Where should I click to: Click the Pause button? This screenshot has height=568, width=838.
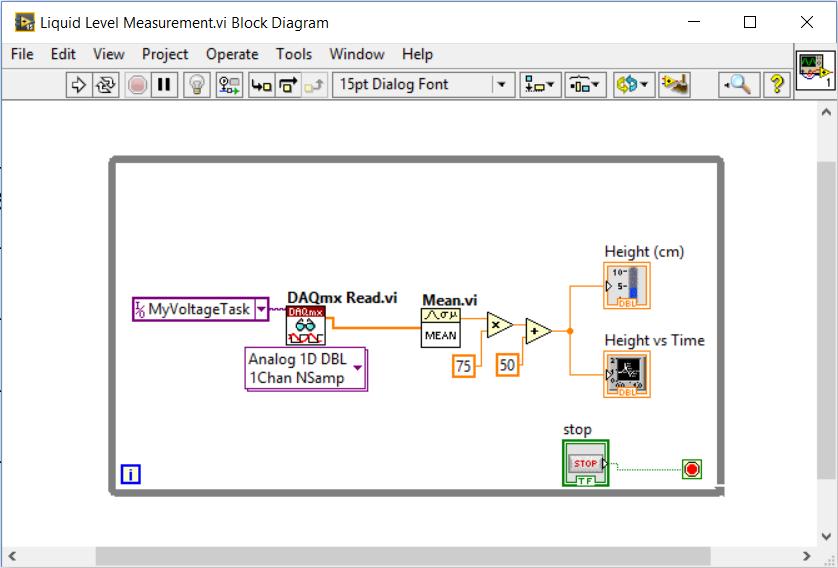[x=164, y=84]
